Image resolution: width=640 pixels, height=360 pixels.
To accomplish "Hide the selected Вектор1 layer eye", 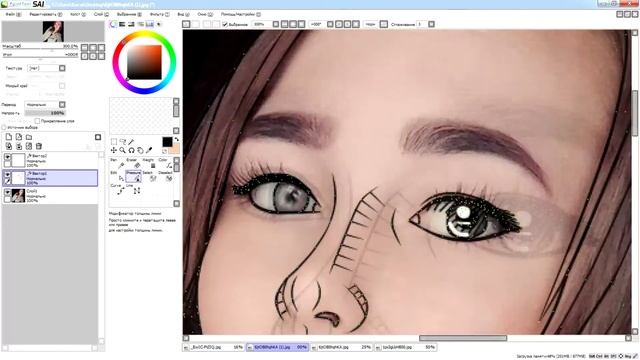I will coord(7,174).
